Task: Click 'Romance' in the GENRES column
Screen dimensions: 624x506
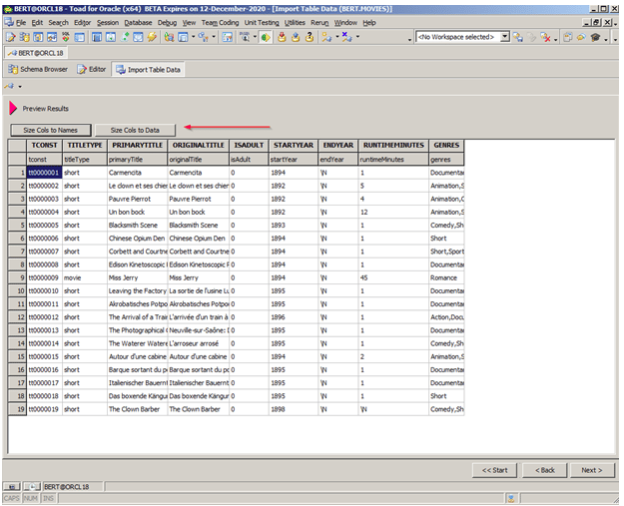Action: (446, 278)
